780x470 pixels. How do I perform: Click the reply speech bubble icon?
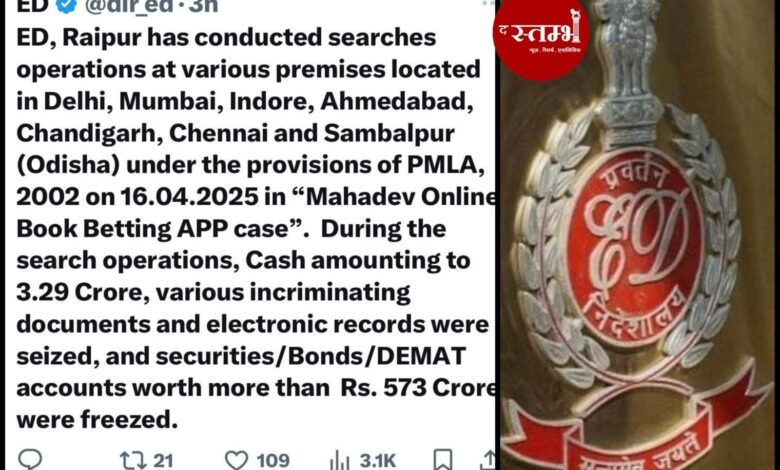(30, 460)
